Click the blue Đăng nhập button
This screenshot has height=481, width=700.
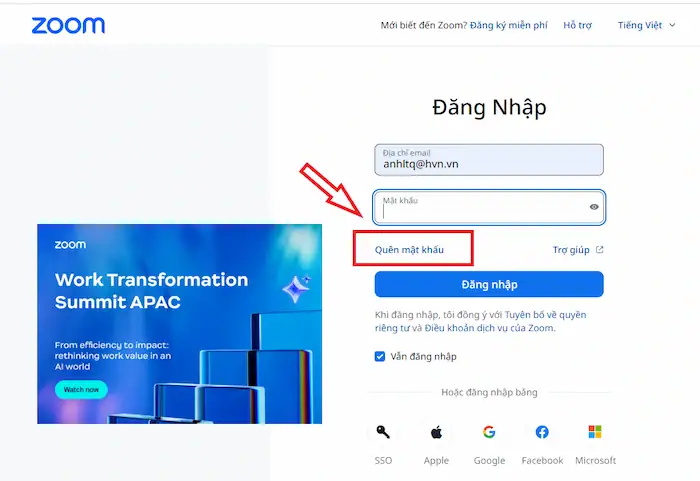(x=489, y=284)
